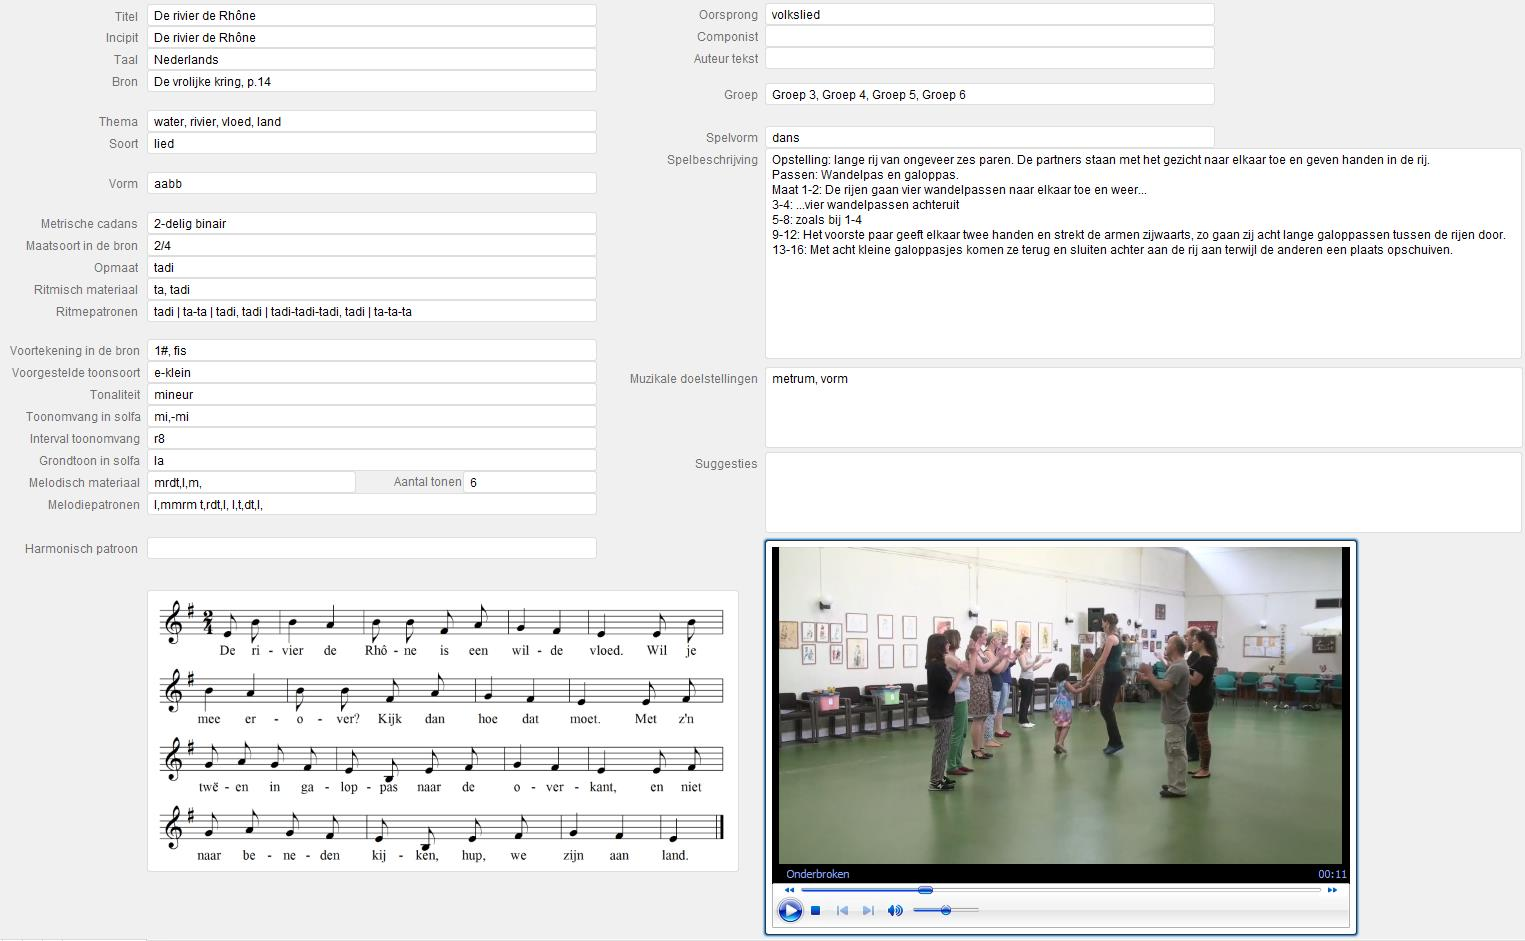The height and width of the screenshot is (941, 1525).
Task: Click the empty Suggesties text box
Action: (x=1143, y=492)
